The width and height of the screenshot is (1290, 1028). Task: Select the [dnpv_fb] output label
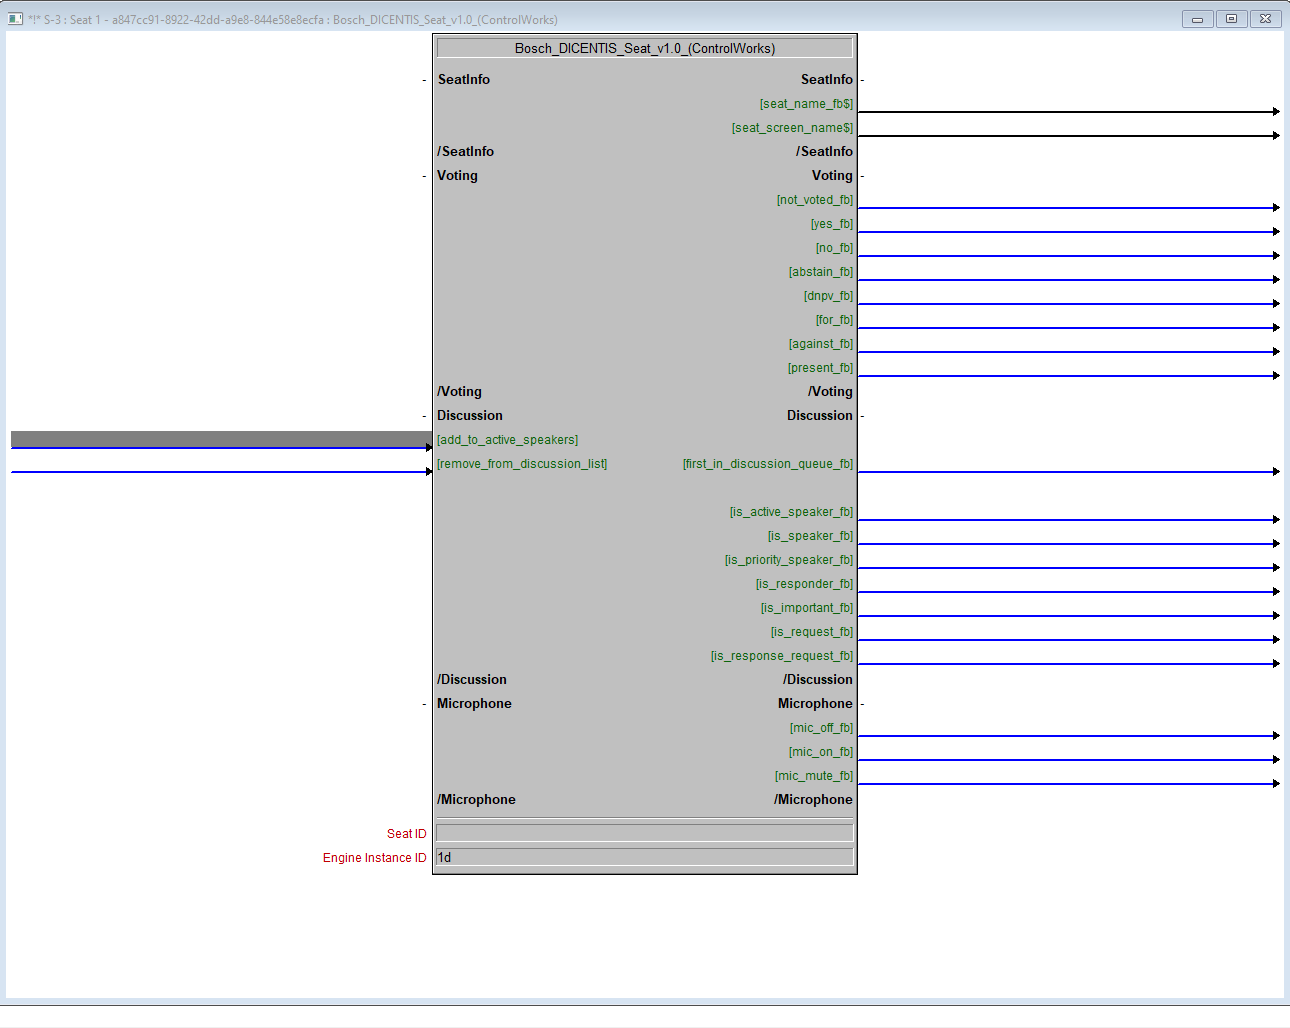(828, 296)
